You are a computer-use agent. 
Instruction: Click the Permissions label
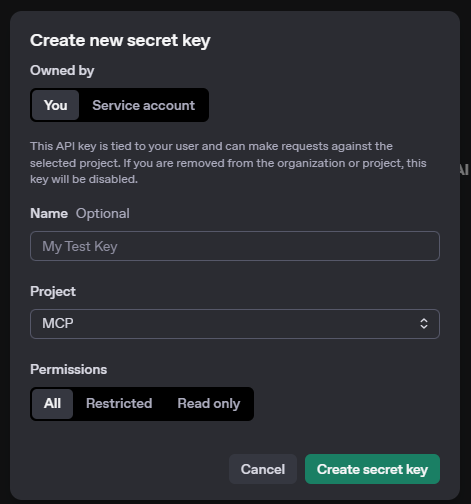pos(69,369)
